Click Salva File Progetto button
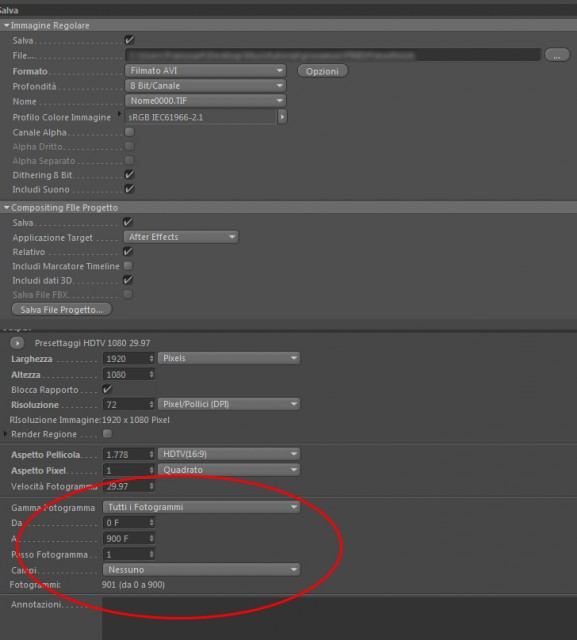This screenshot has height=640, width=577. (x=61, y=310)
